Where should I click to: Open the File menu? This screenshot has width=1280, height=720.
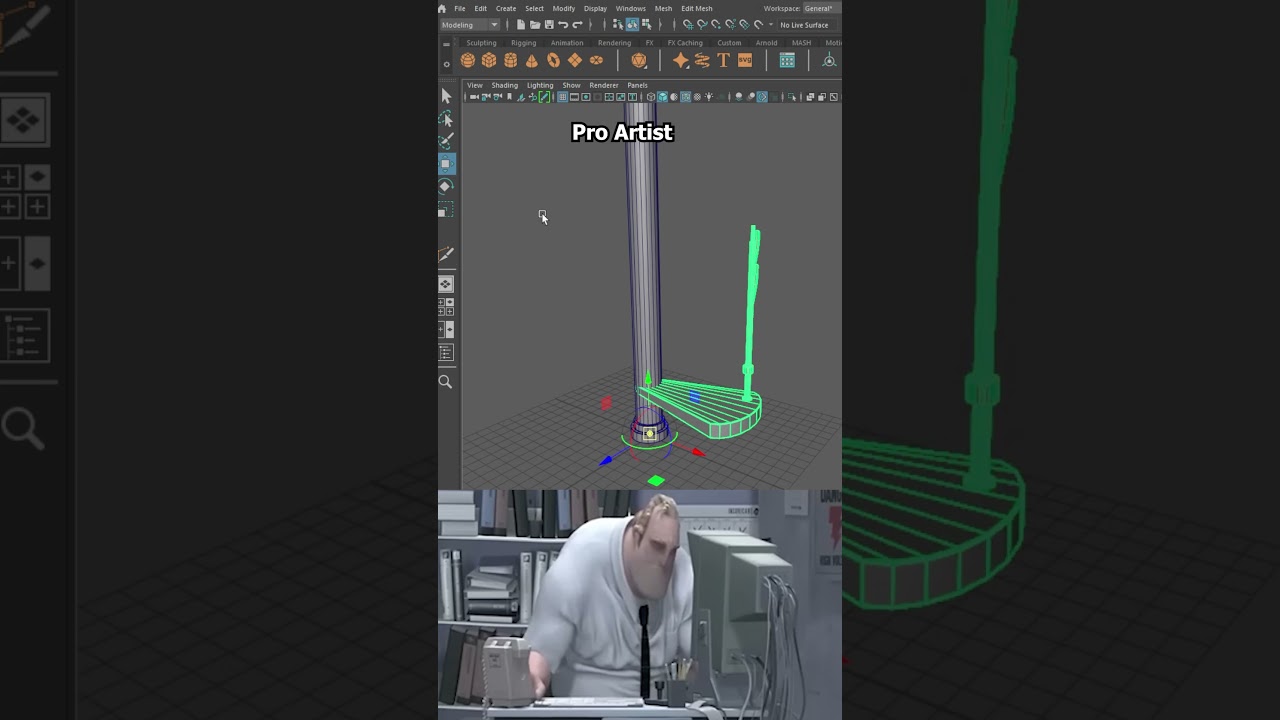click(x=460, y=8)
